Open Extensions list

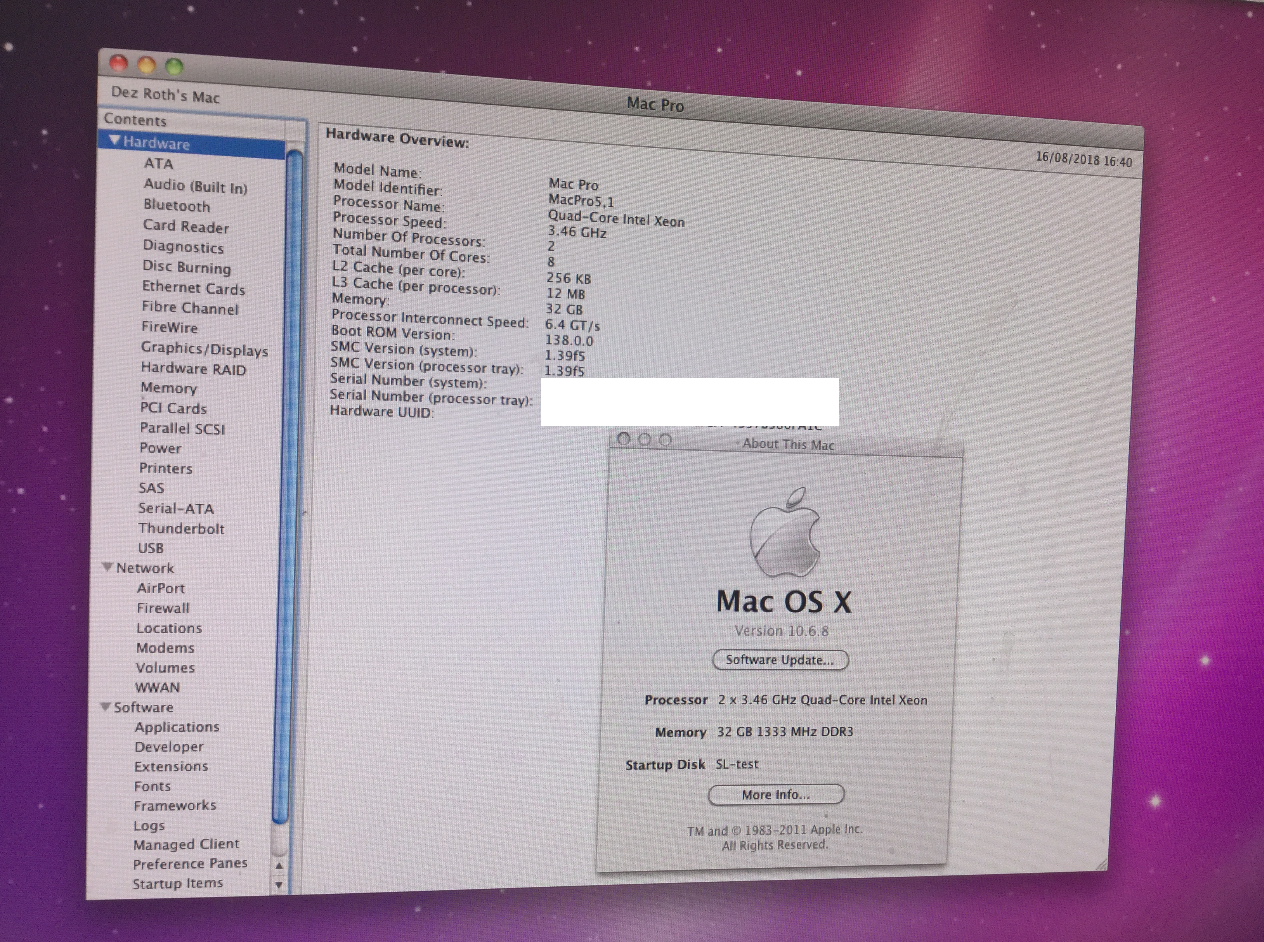pyautogui.click(x=171, y=766)
